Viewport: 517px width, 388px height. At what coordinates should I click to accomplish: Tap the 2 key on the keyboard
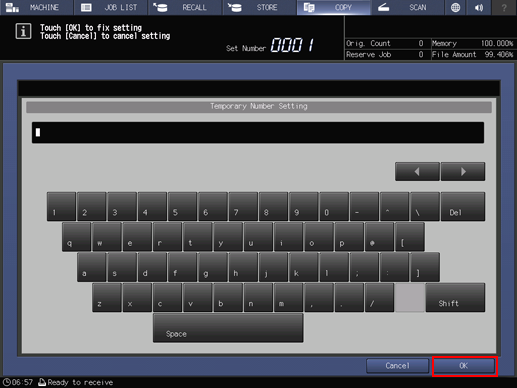(92, 206)
